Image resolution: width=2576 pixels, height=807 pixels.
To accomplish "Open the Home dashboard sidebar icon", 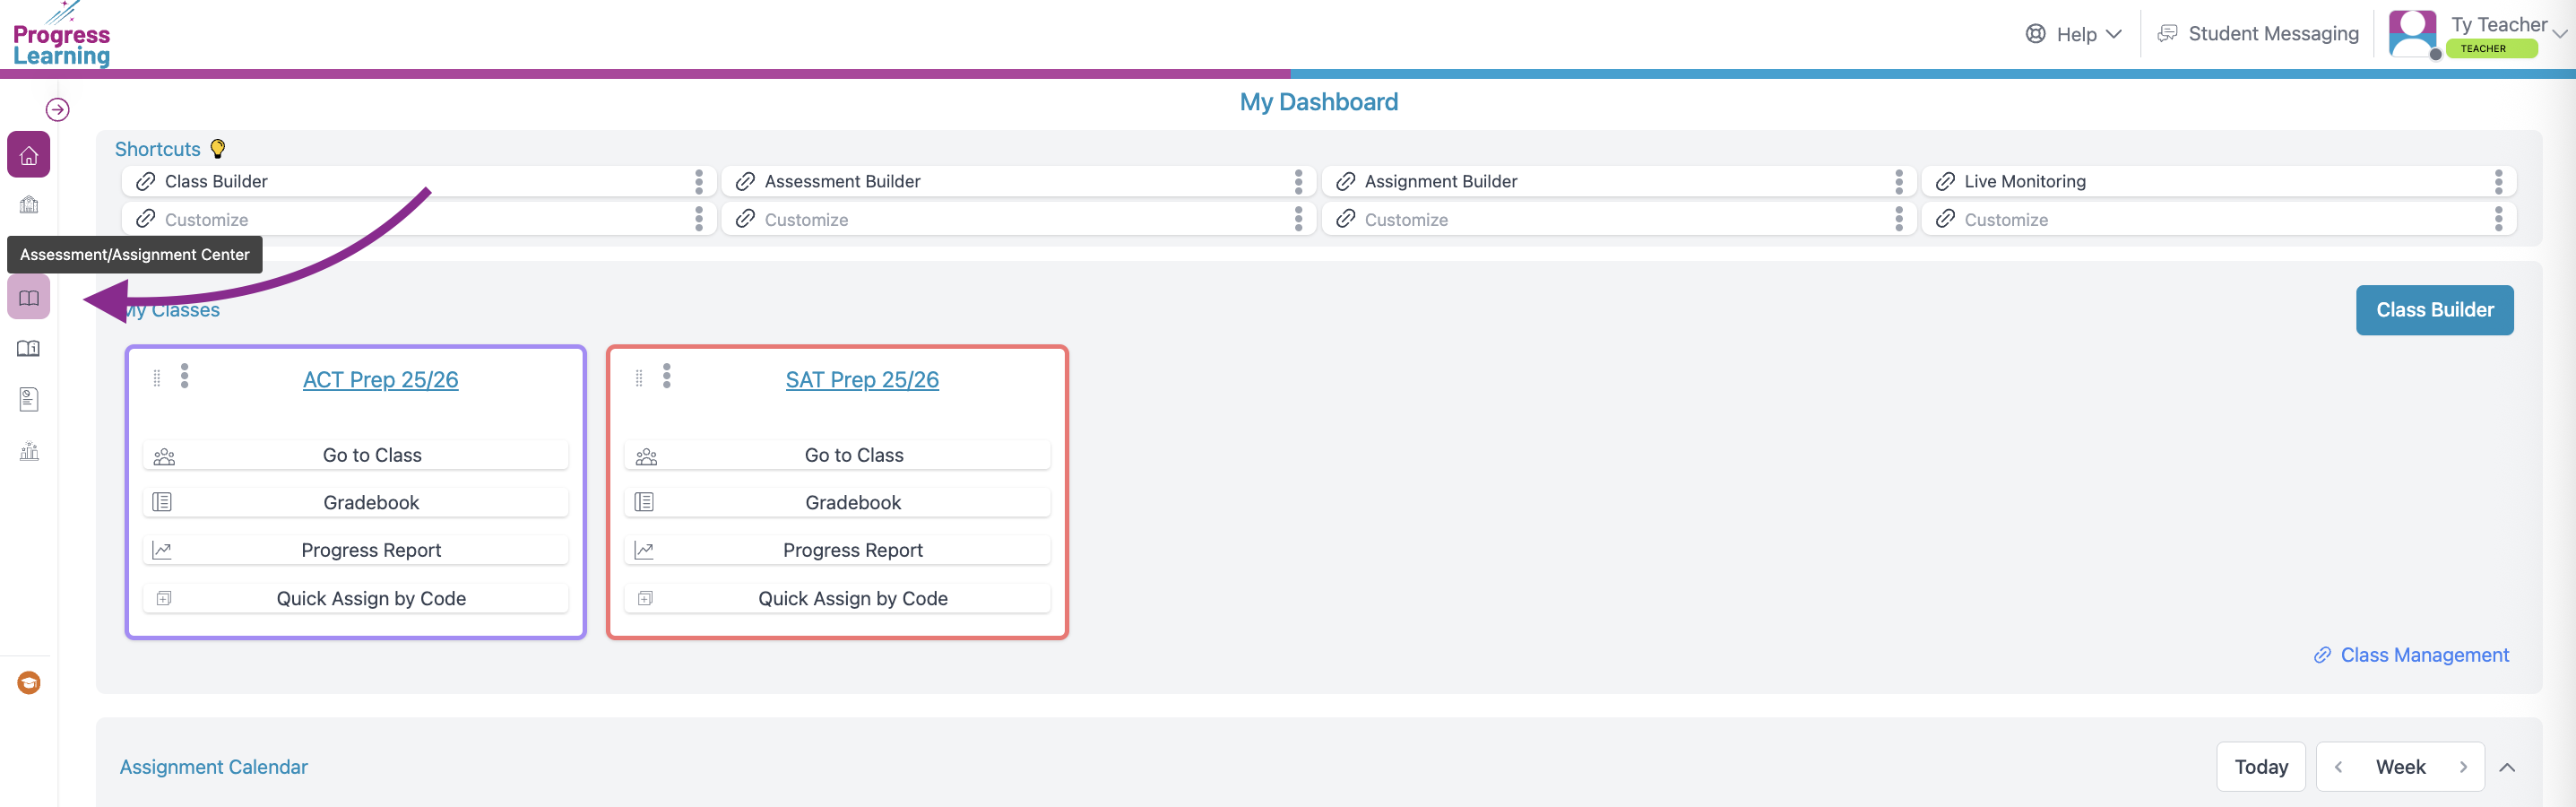I will pyautogui.click(x=29, y=155).
